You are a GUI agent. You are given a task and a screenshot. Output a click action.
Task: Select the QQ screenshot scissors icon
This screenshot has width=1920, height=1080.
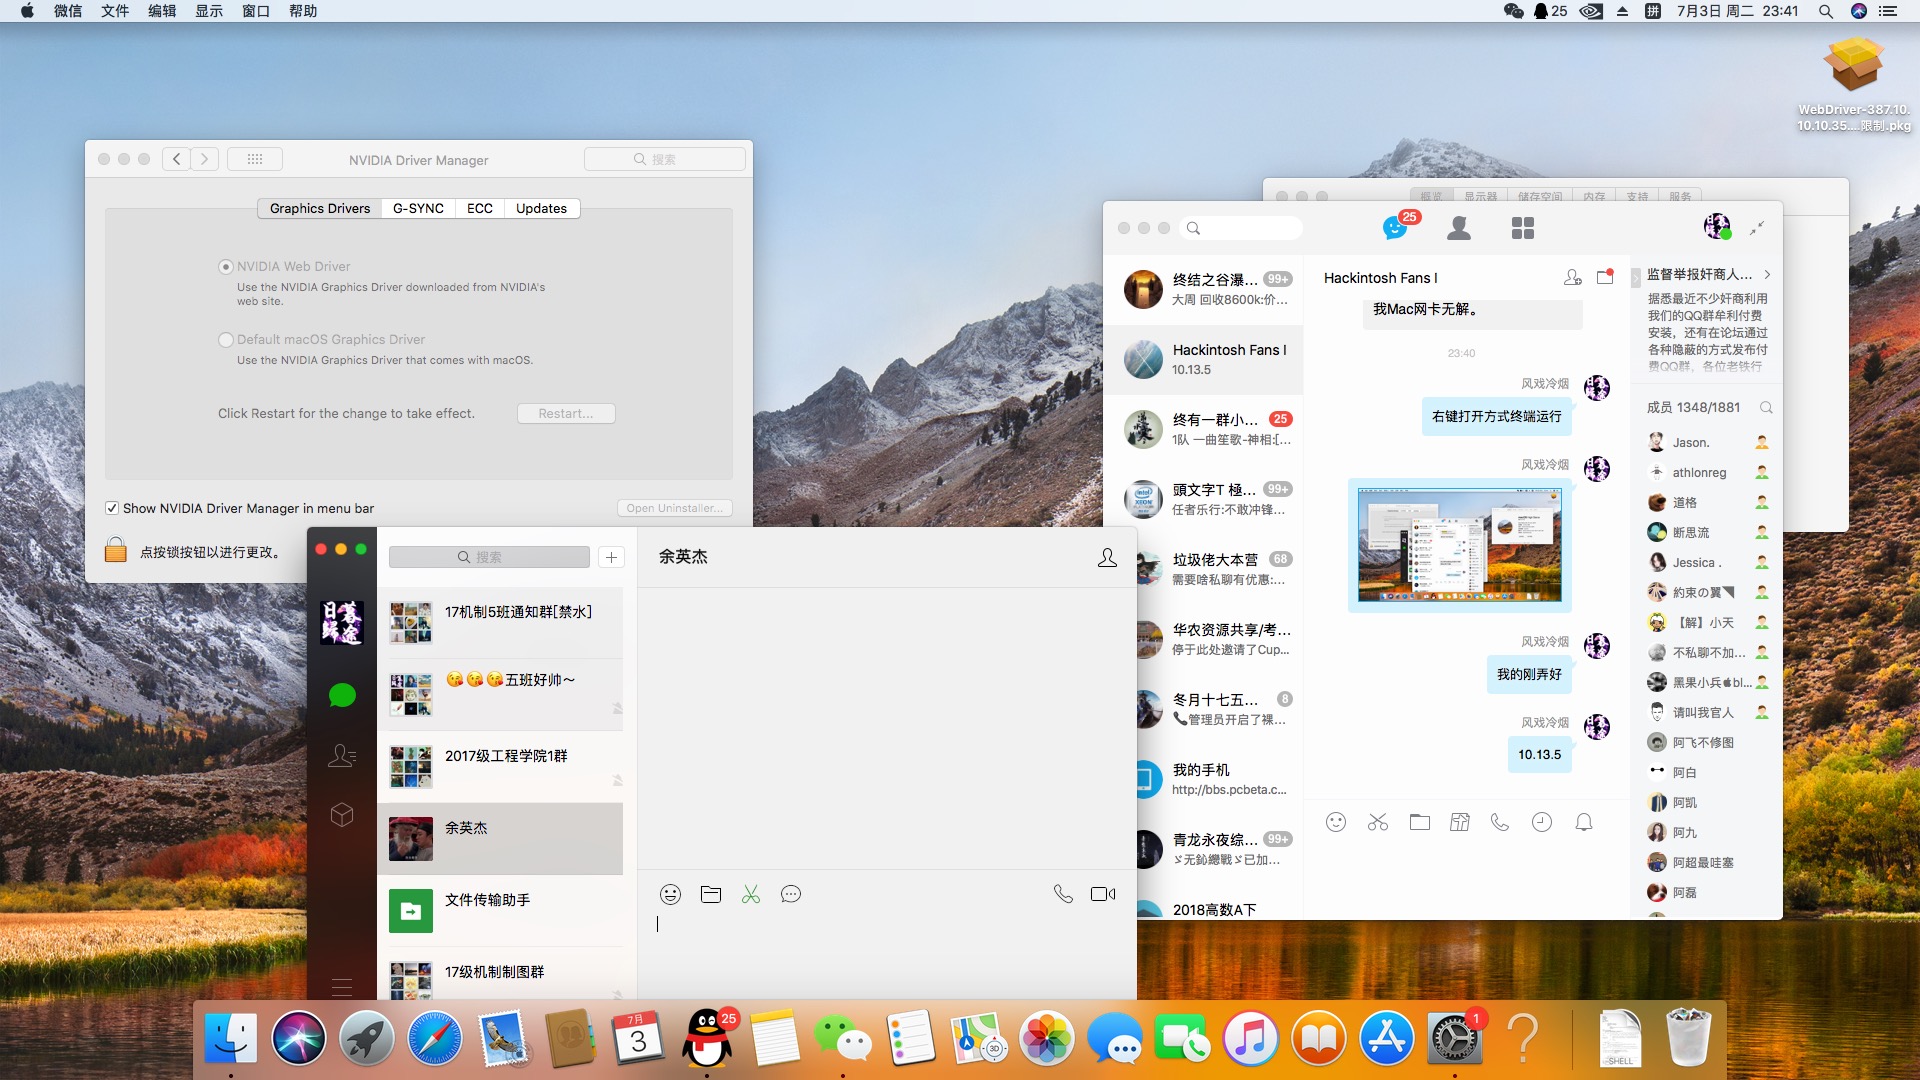1378,822
